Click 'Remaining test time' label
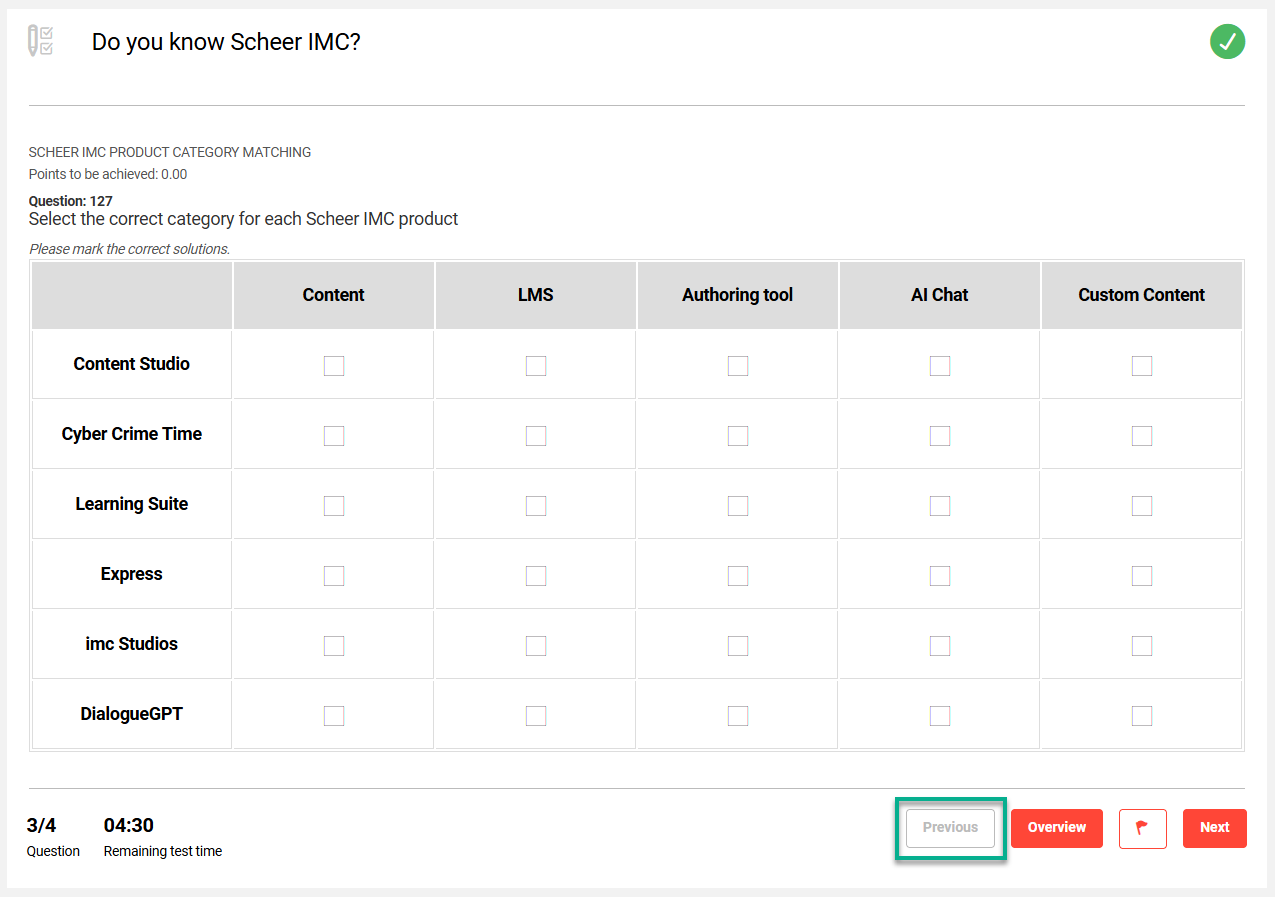 coord(163,851)
